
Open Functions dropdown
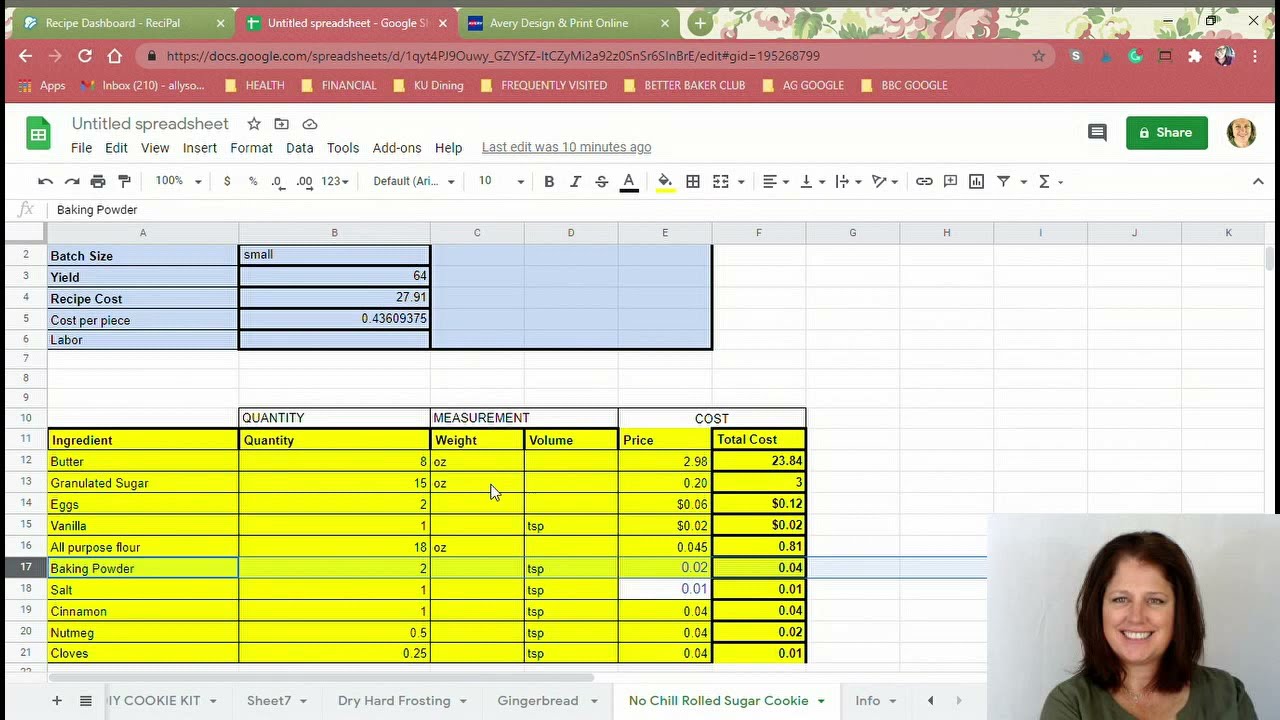[x=1050, y=181]
